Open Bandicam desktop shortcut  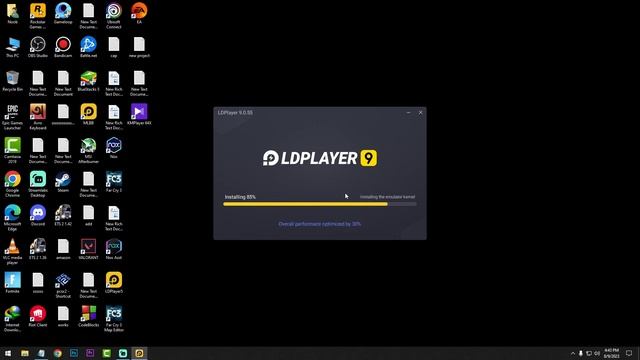coord(63,47)
